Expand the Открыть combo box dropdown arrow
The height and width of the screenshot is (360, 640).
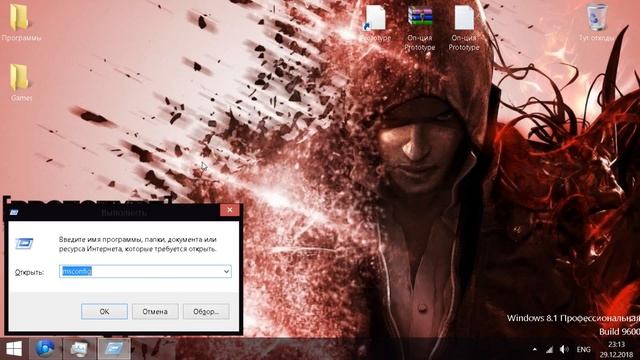tap(226, 271)
